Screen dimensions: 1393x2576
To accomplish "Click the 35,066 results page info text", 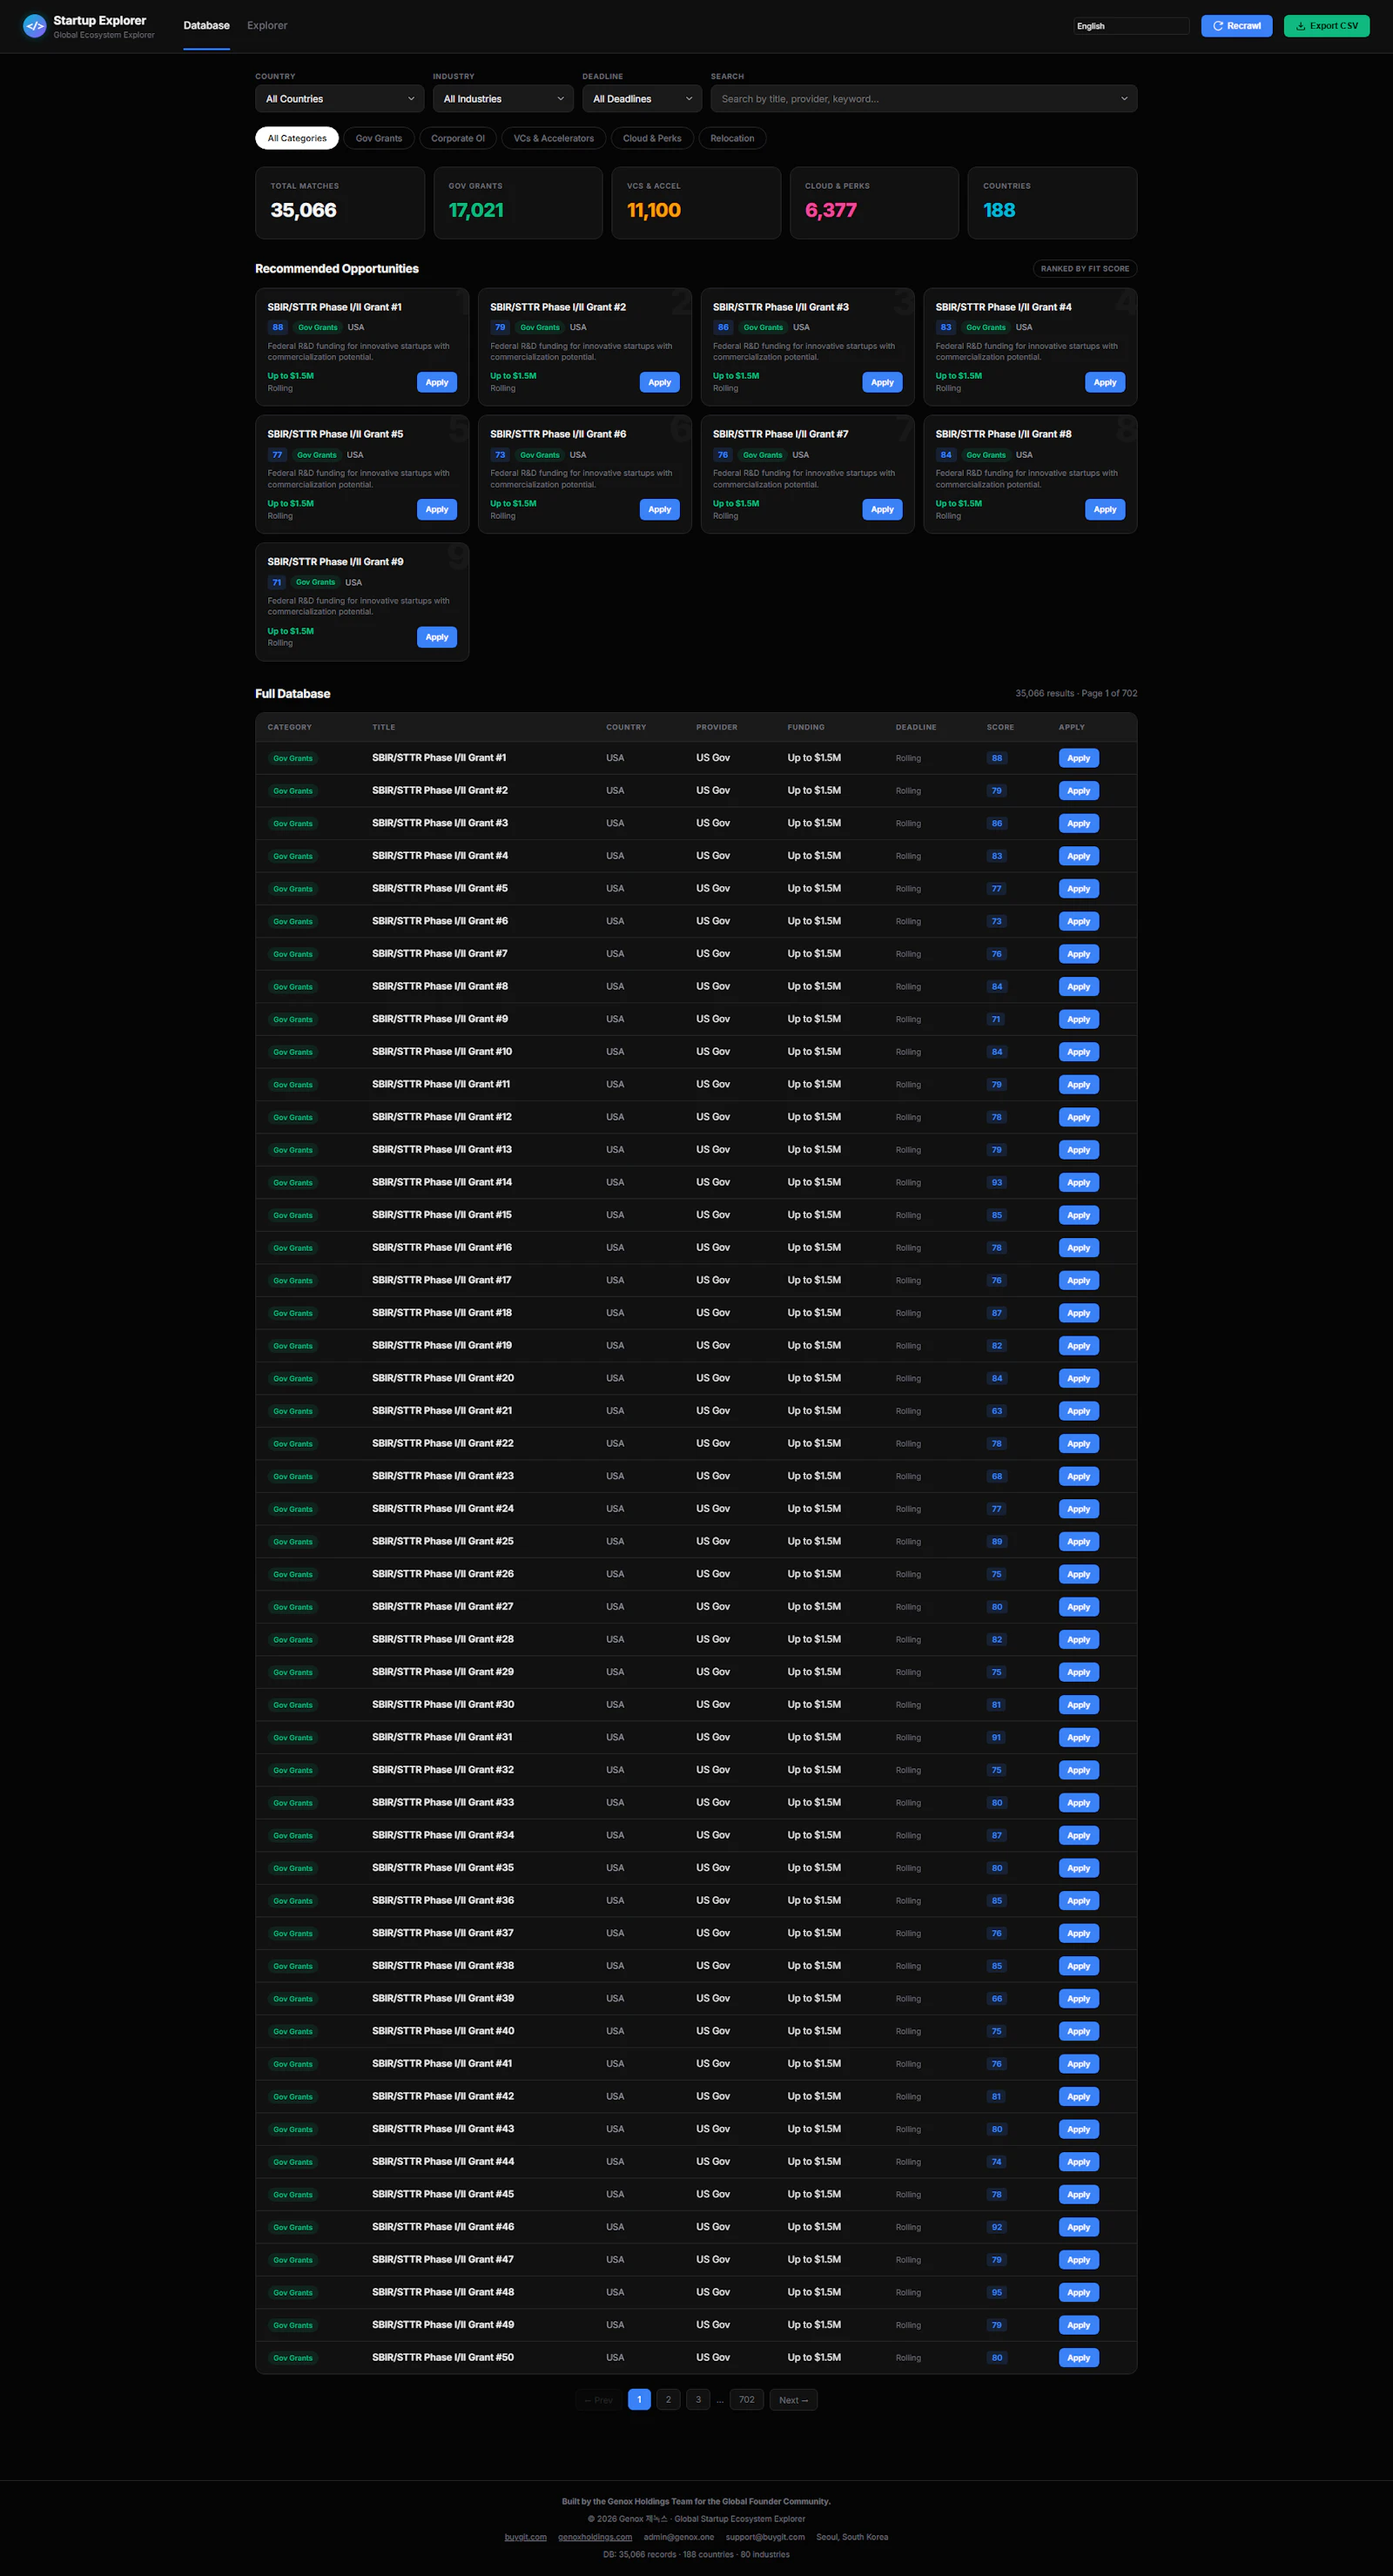I will (x=1076, y=693).
